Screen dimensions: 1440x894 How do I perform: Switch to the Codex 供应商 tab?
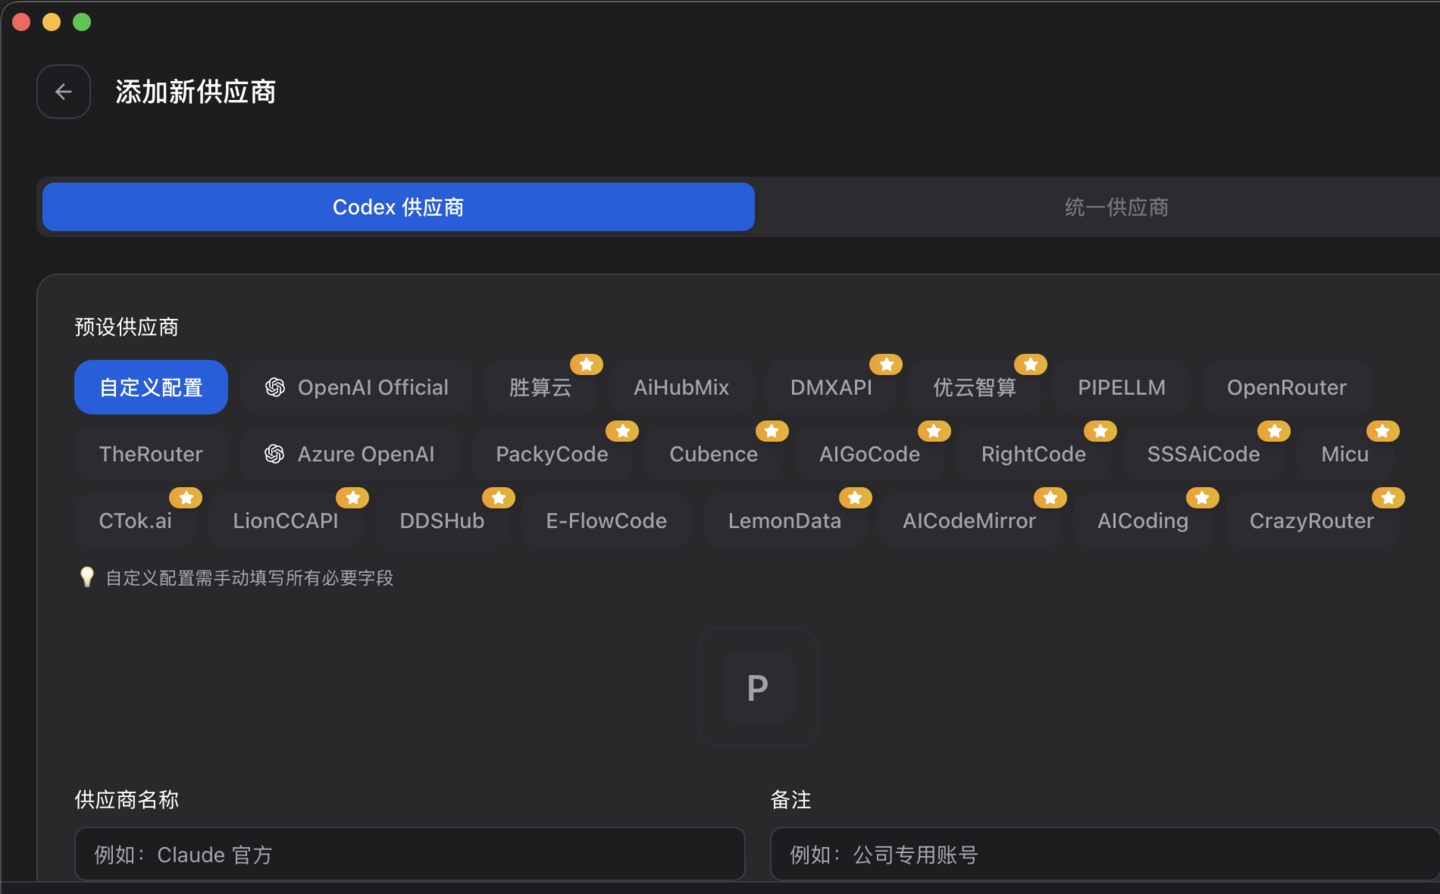[x=397, y=207]
